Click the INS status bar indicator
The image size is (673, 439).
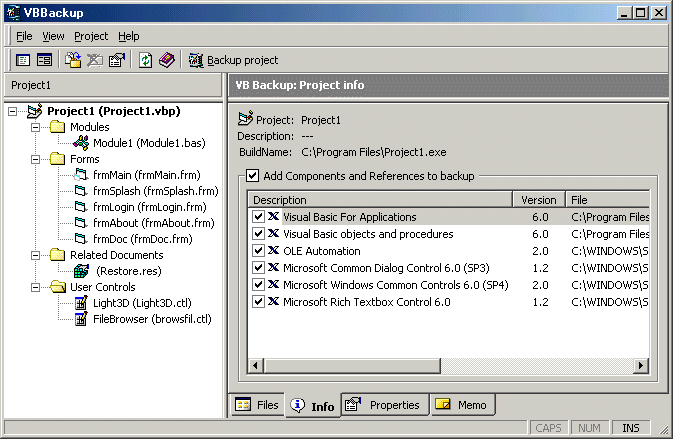click(631, 428)
